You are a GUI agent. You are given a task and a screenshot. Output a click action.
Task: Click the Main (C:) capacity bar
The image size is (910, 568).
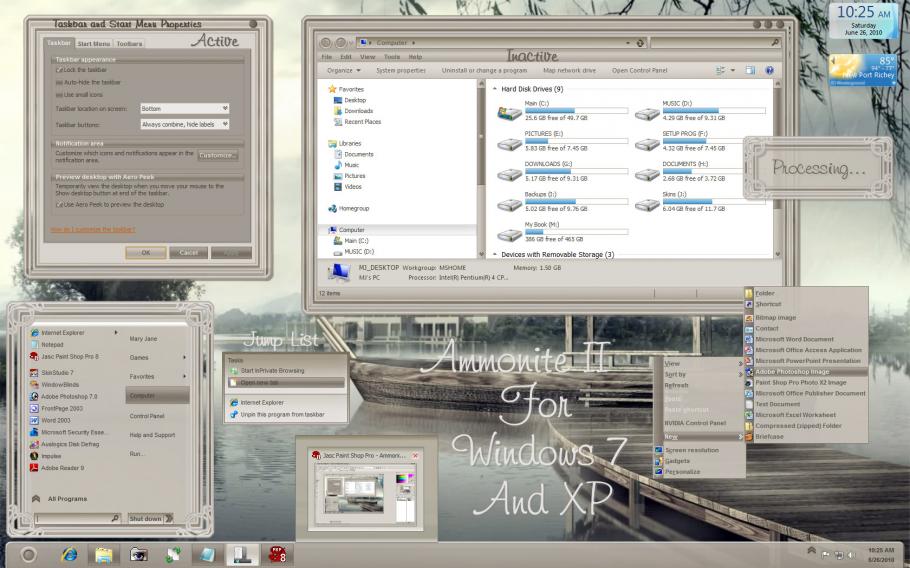coord(576,110)
